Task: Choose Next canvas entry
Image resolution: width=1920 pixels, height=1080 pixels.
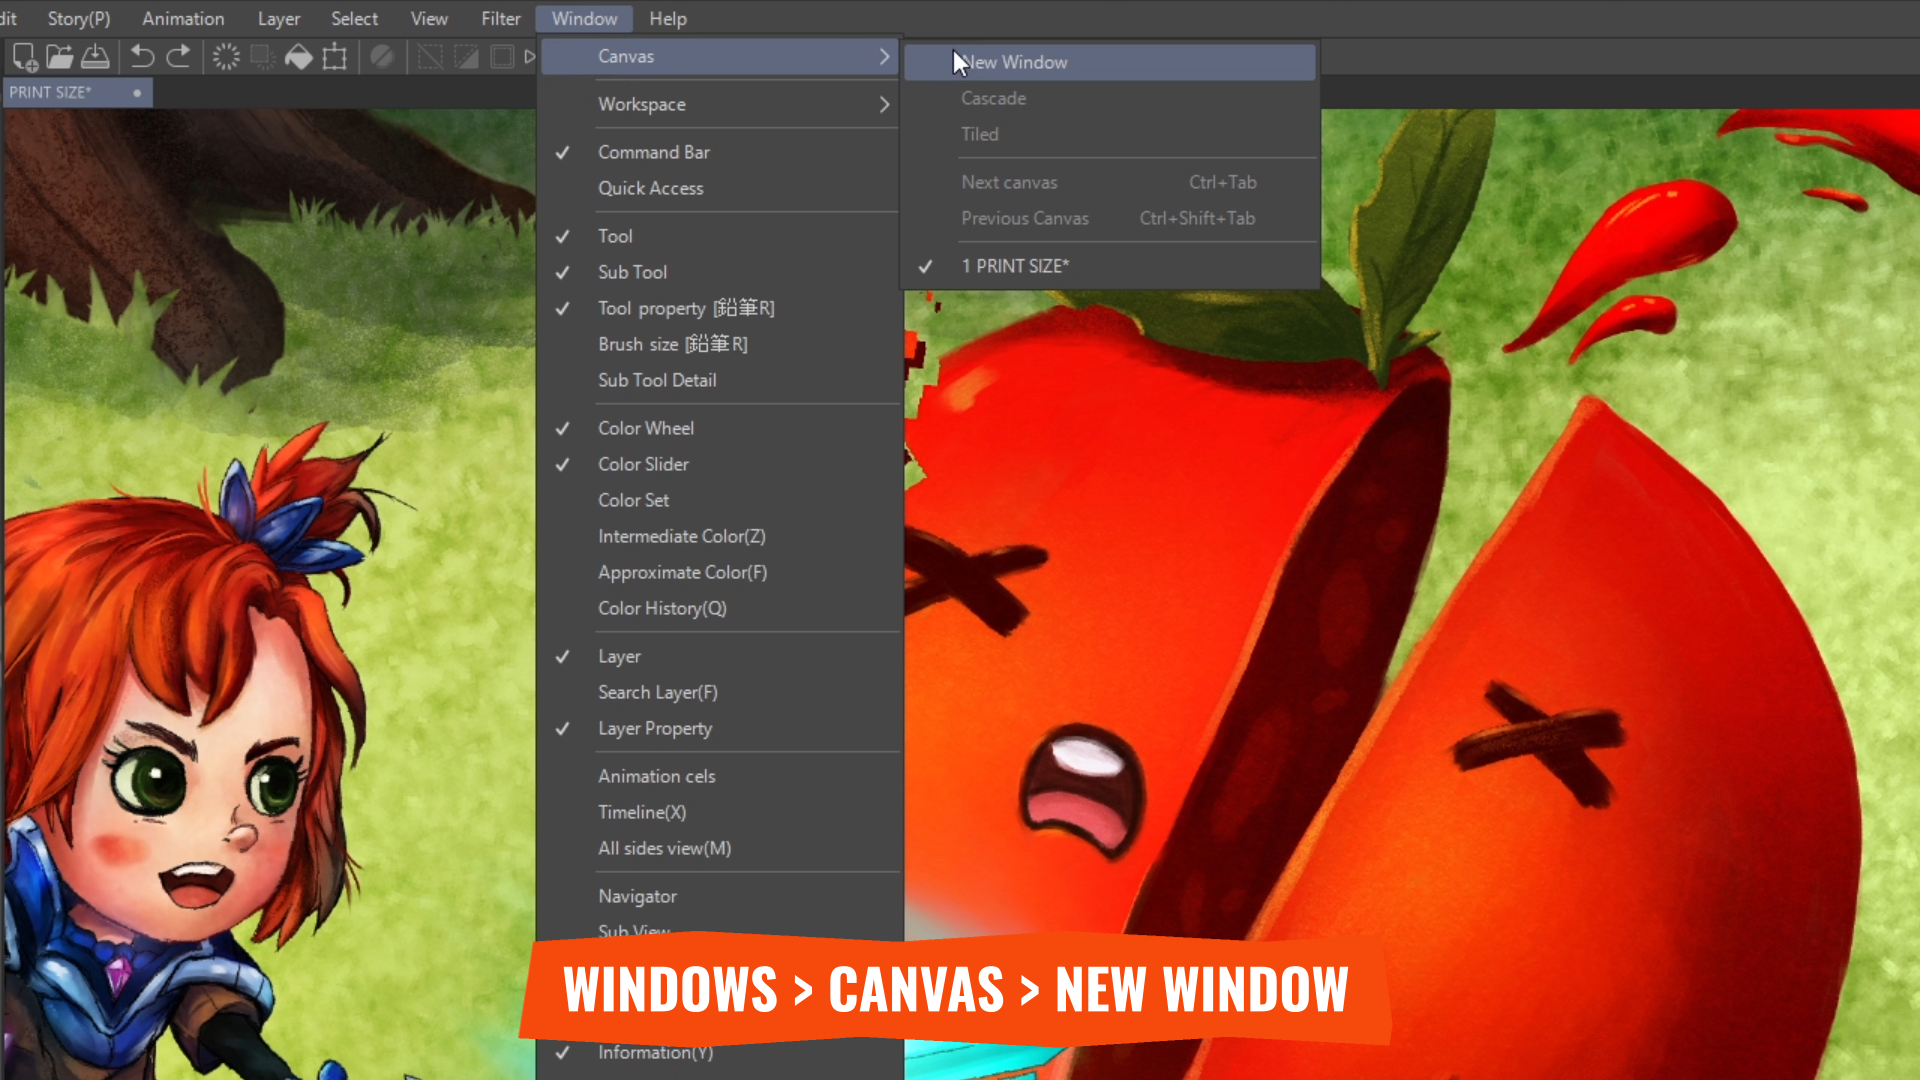Action: [1110, 182]
